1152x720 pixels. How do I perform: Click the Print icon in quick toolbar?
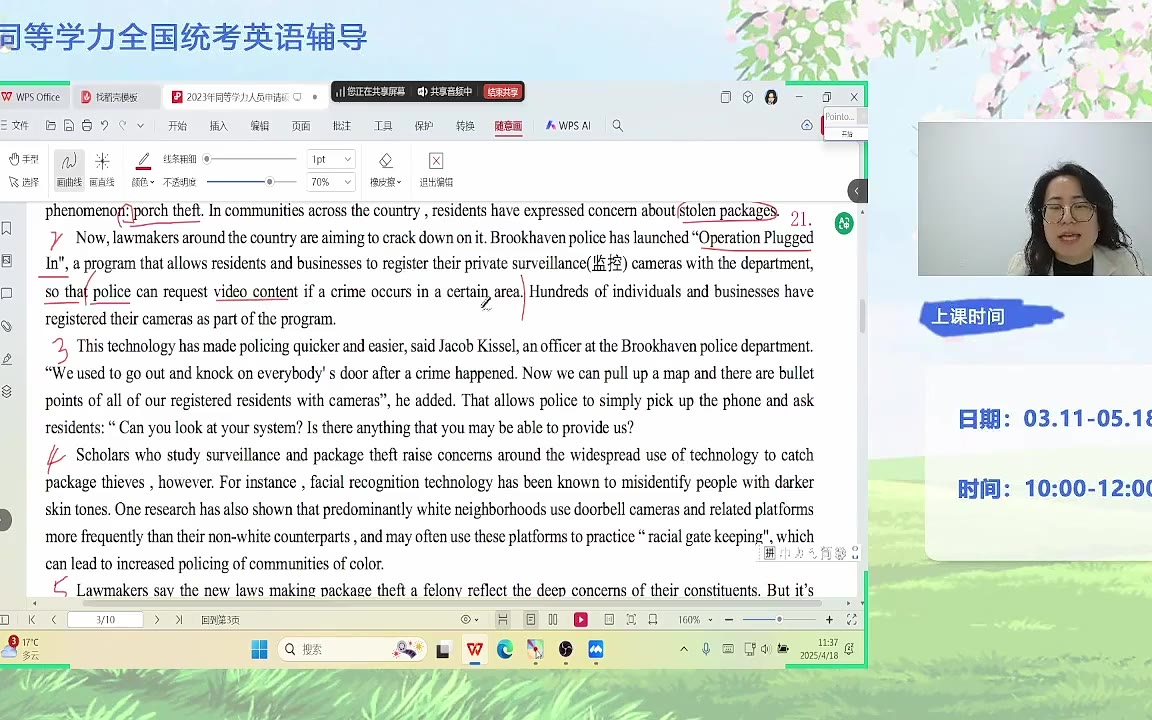(x=87, y=126)
